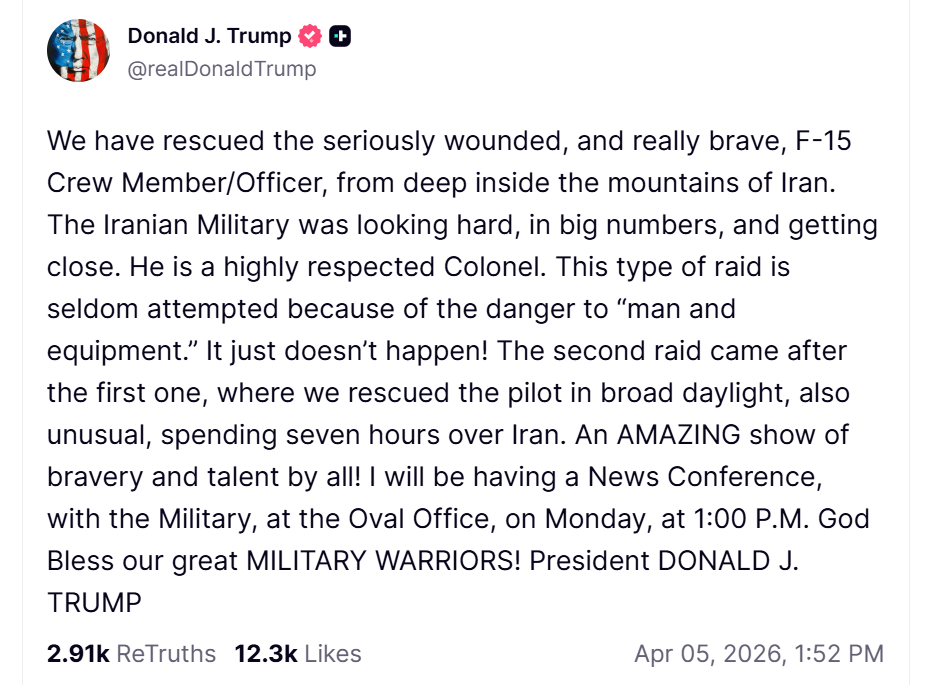The width and height of the screenshot is (931, 685).
Task: Click the flag-painted profile avatar
Action: click(78, 51)
